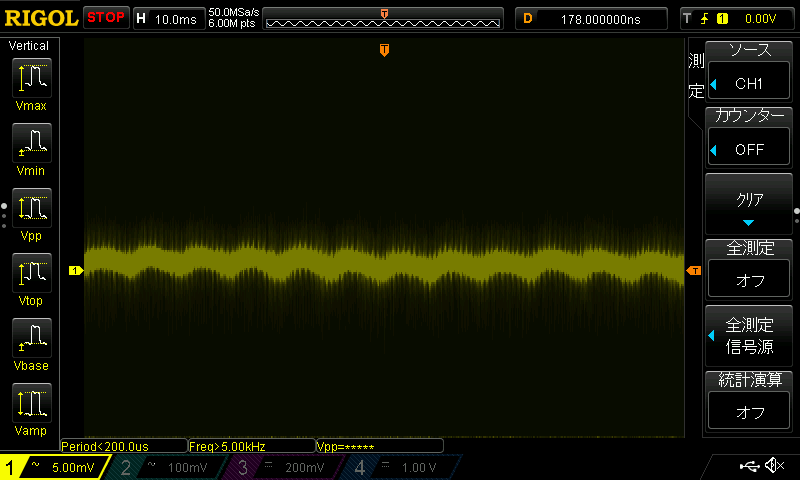The height and width of the screenshot is (480, 800).
Task: Select the Vmax measurement icon
Action: coord(32,78)
